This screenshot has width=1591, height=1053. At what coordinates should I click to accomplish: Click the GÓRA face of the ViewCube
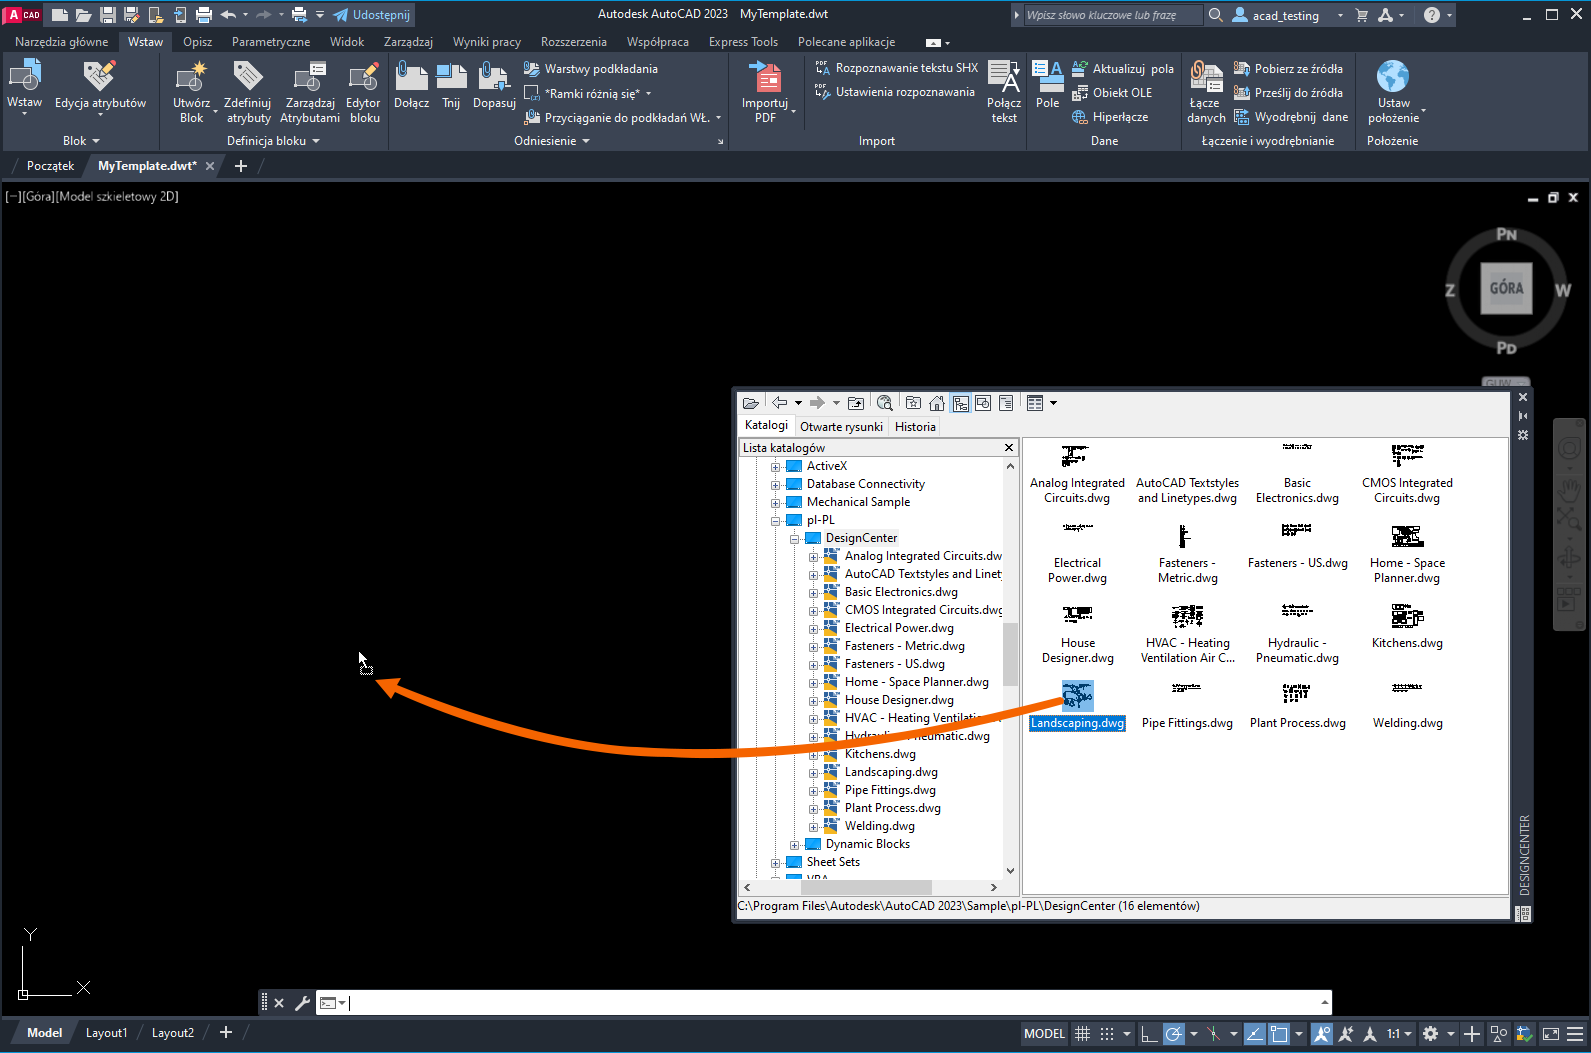1506,288
